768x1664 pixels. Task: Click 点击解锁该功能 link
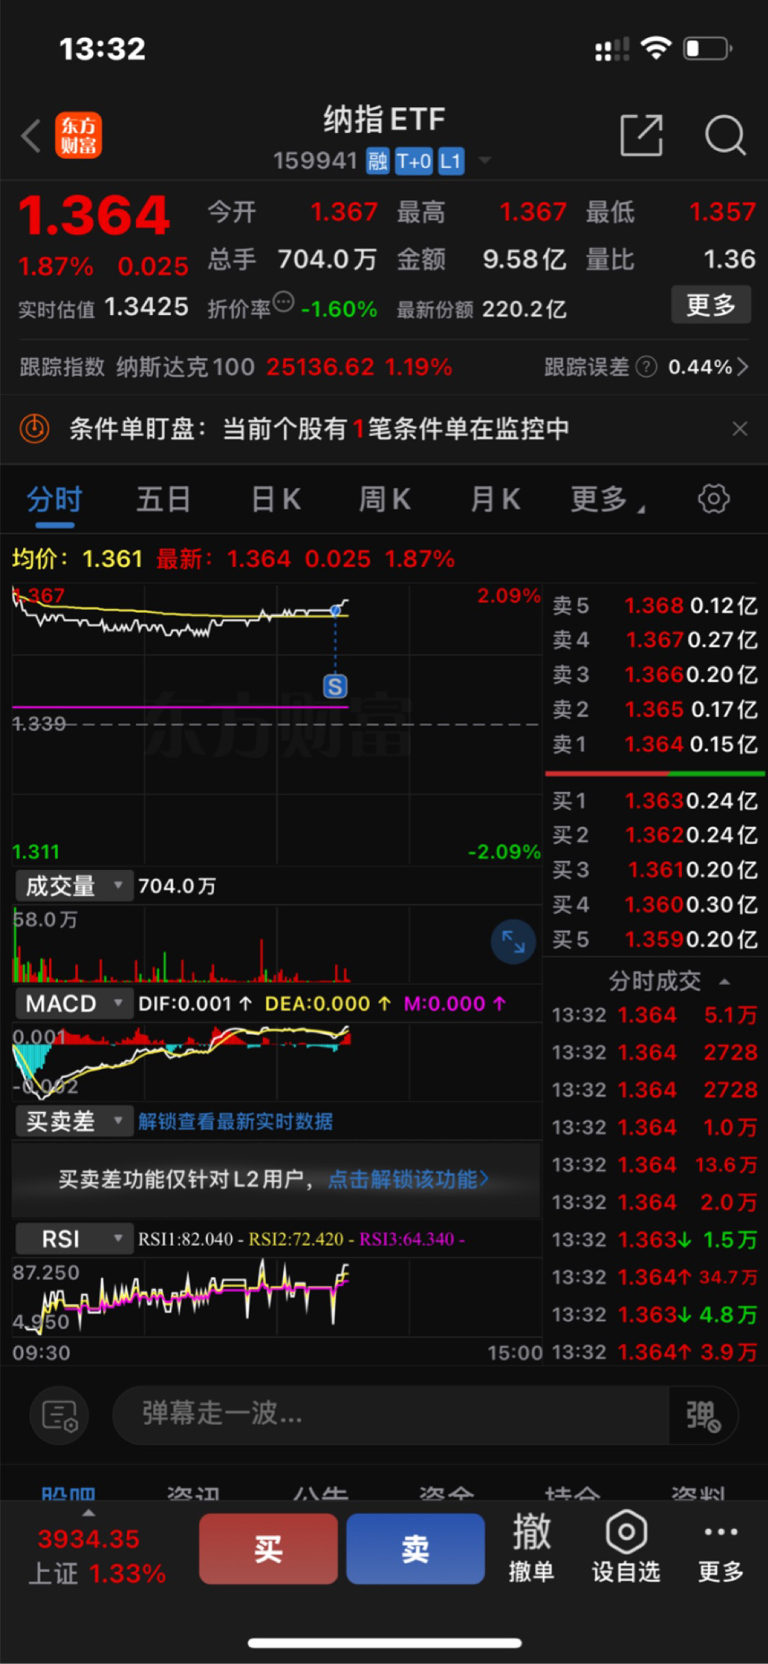point(408,1179)
